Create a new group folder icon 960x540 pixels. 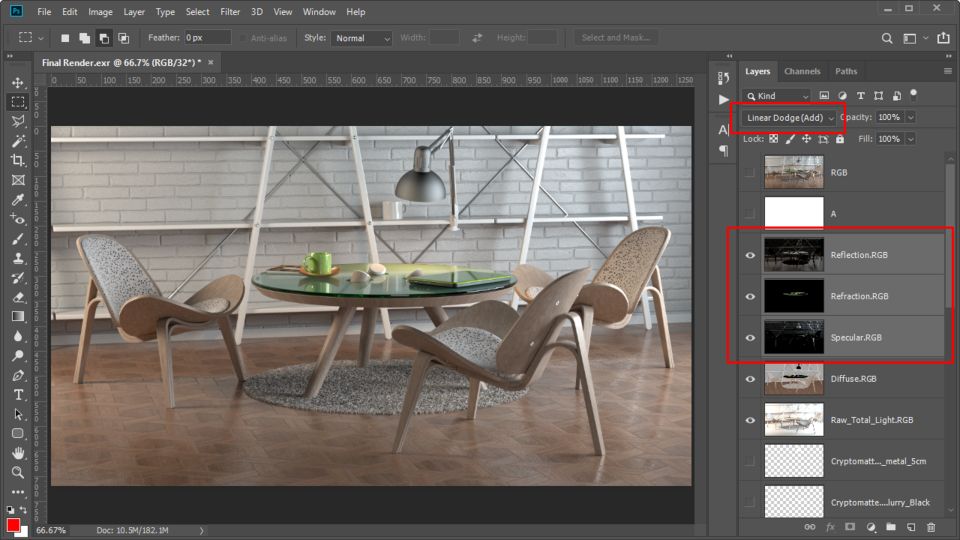pos(890,527)
